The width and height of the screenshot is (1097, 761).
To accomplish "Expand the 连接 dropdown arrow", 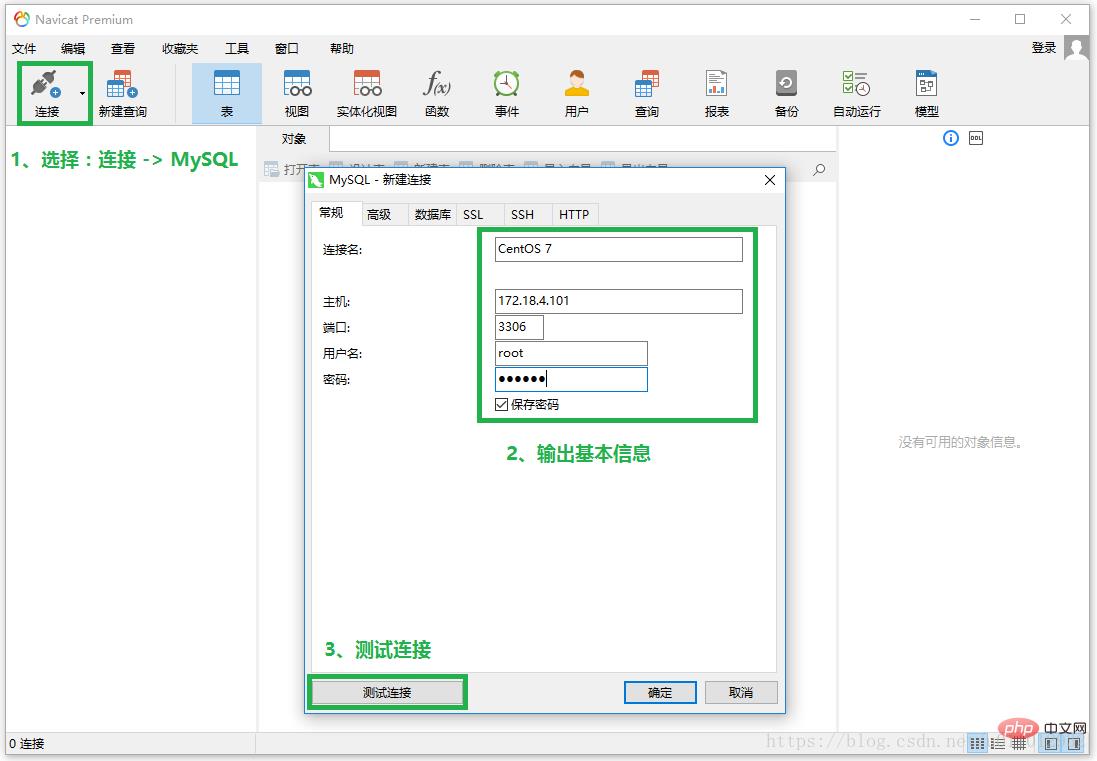I will [82, 94].
